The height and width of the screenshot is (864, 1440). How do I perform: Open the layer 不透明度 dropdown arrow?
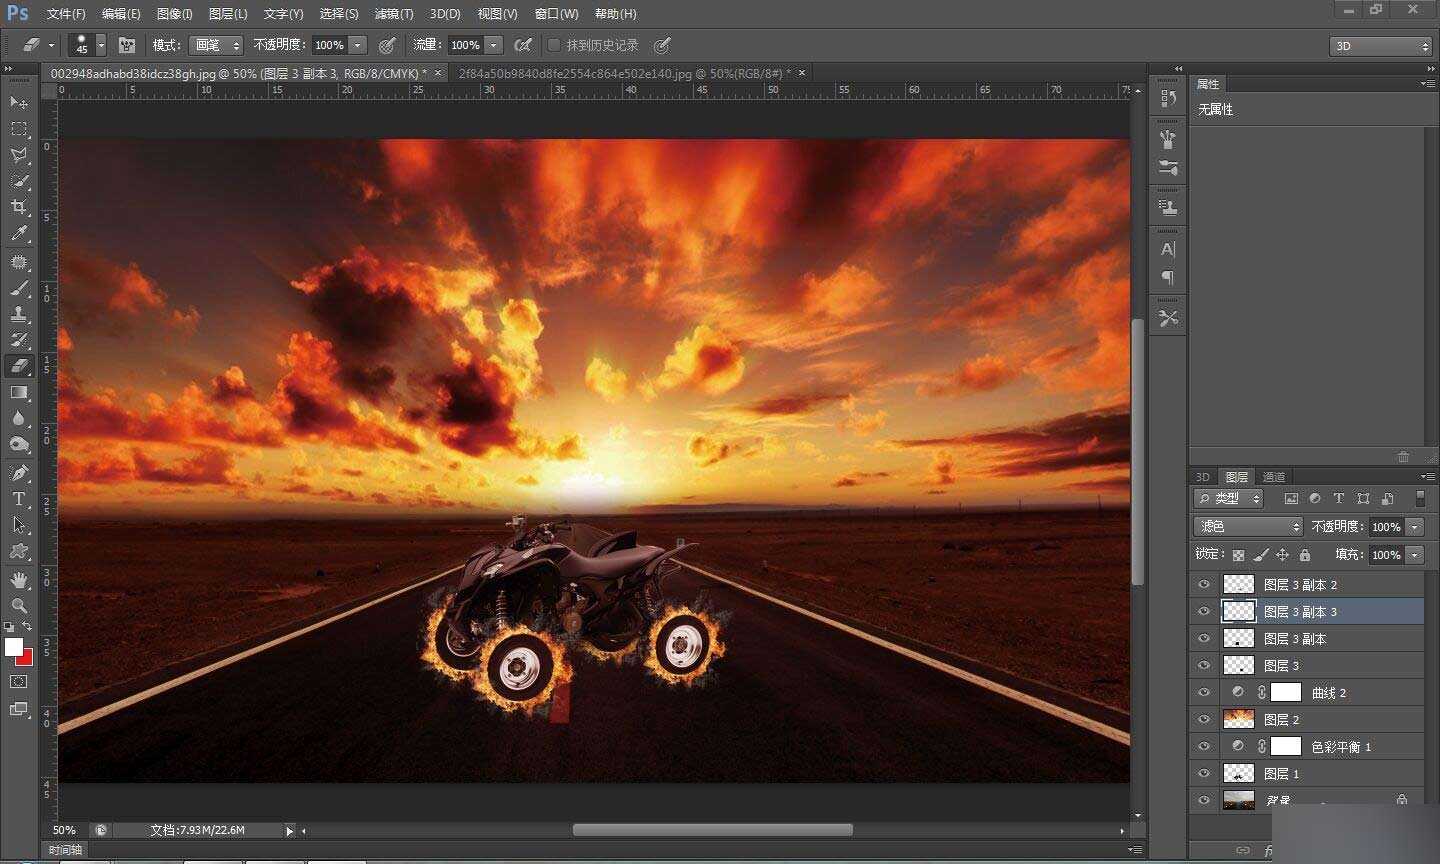[x=1415, y=526]
